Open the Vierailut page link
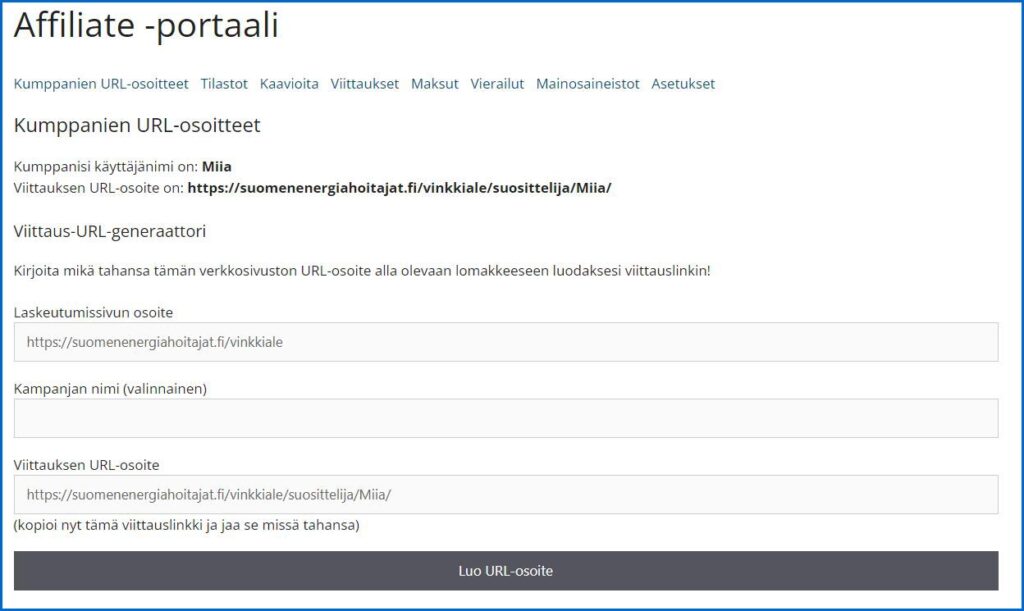Image resolution: width=1024 pixels, height=611 pixels. point(497,84)
